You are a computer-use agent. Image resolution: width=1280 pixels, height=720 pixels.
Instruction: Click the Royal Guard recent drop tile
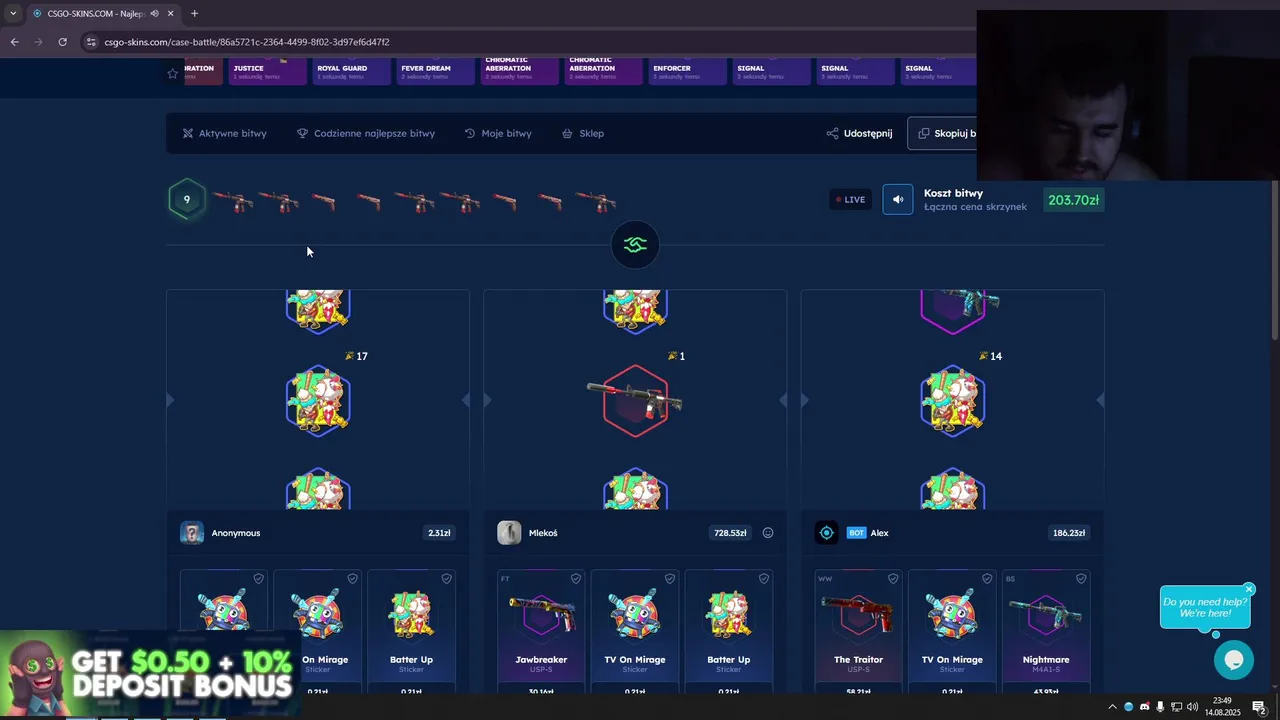351,71
